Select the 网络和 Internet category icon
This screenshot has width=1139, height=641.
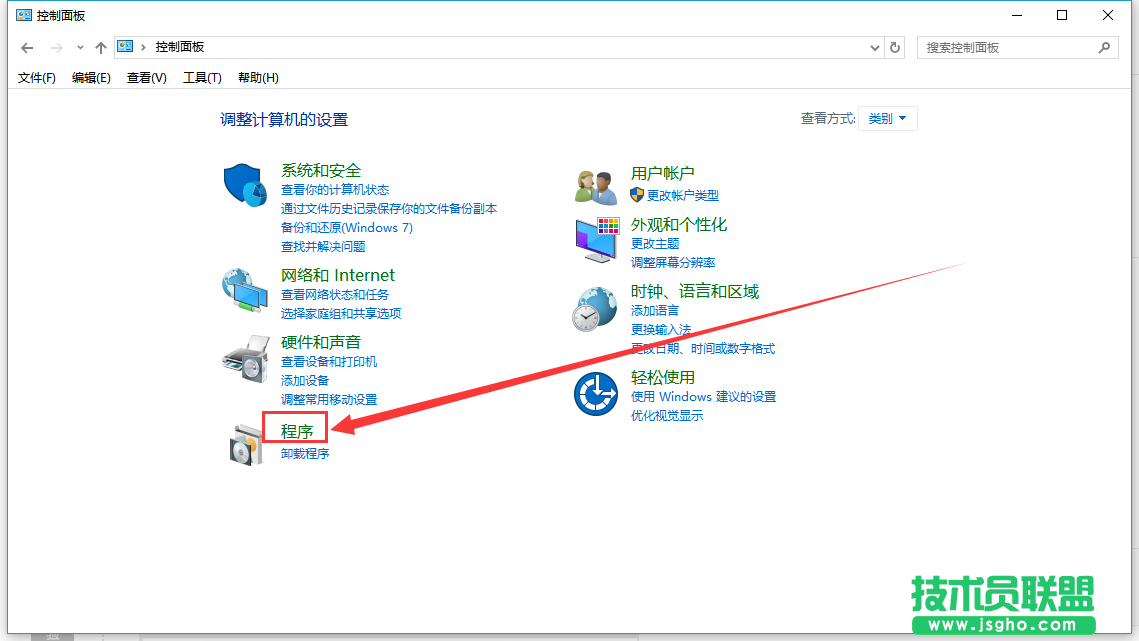point(245,290)
